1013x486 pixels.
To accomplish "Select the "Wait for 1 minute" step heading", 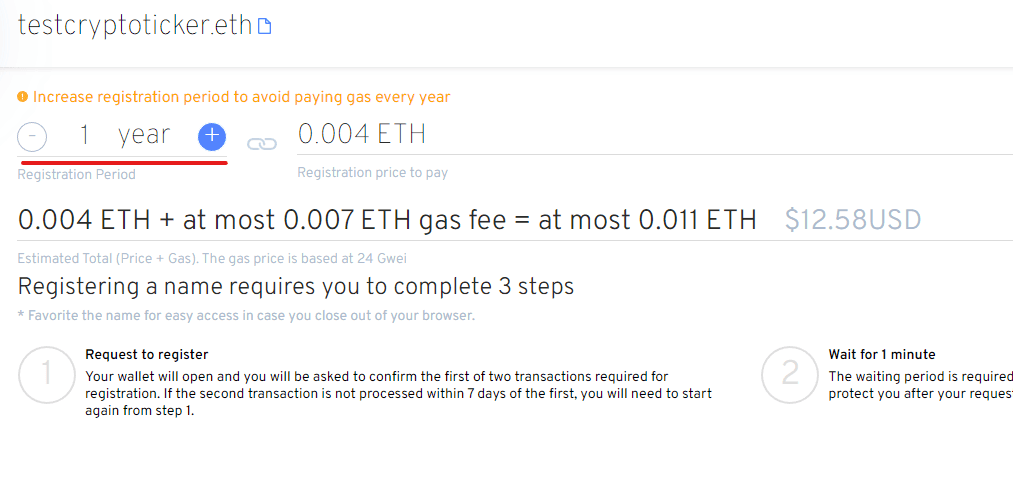I will 882,354.
